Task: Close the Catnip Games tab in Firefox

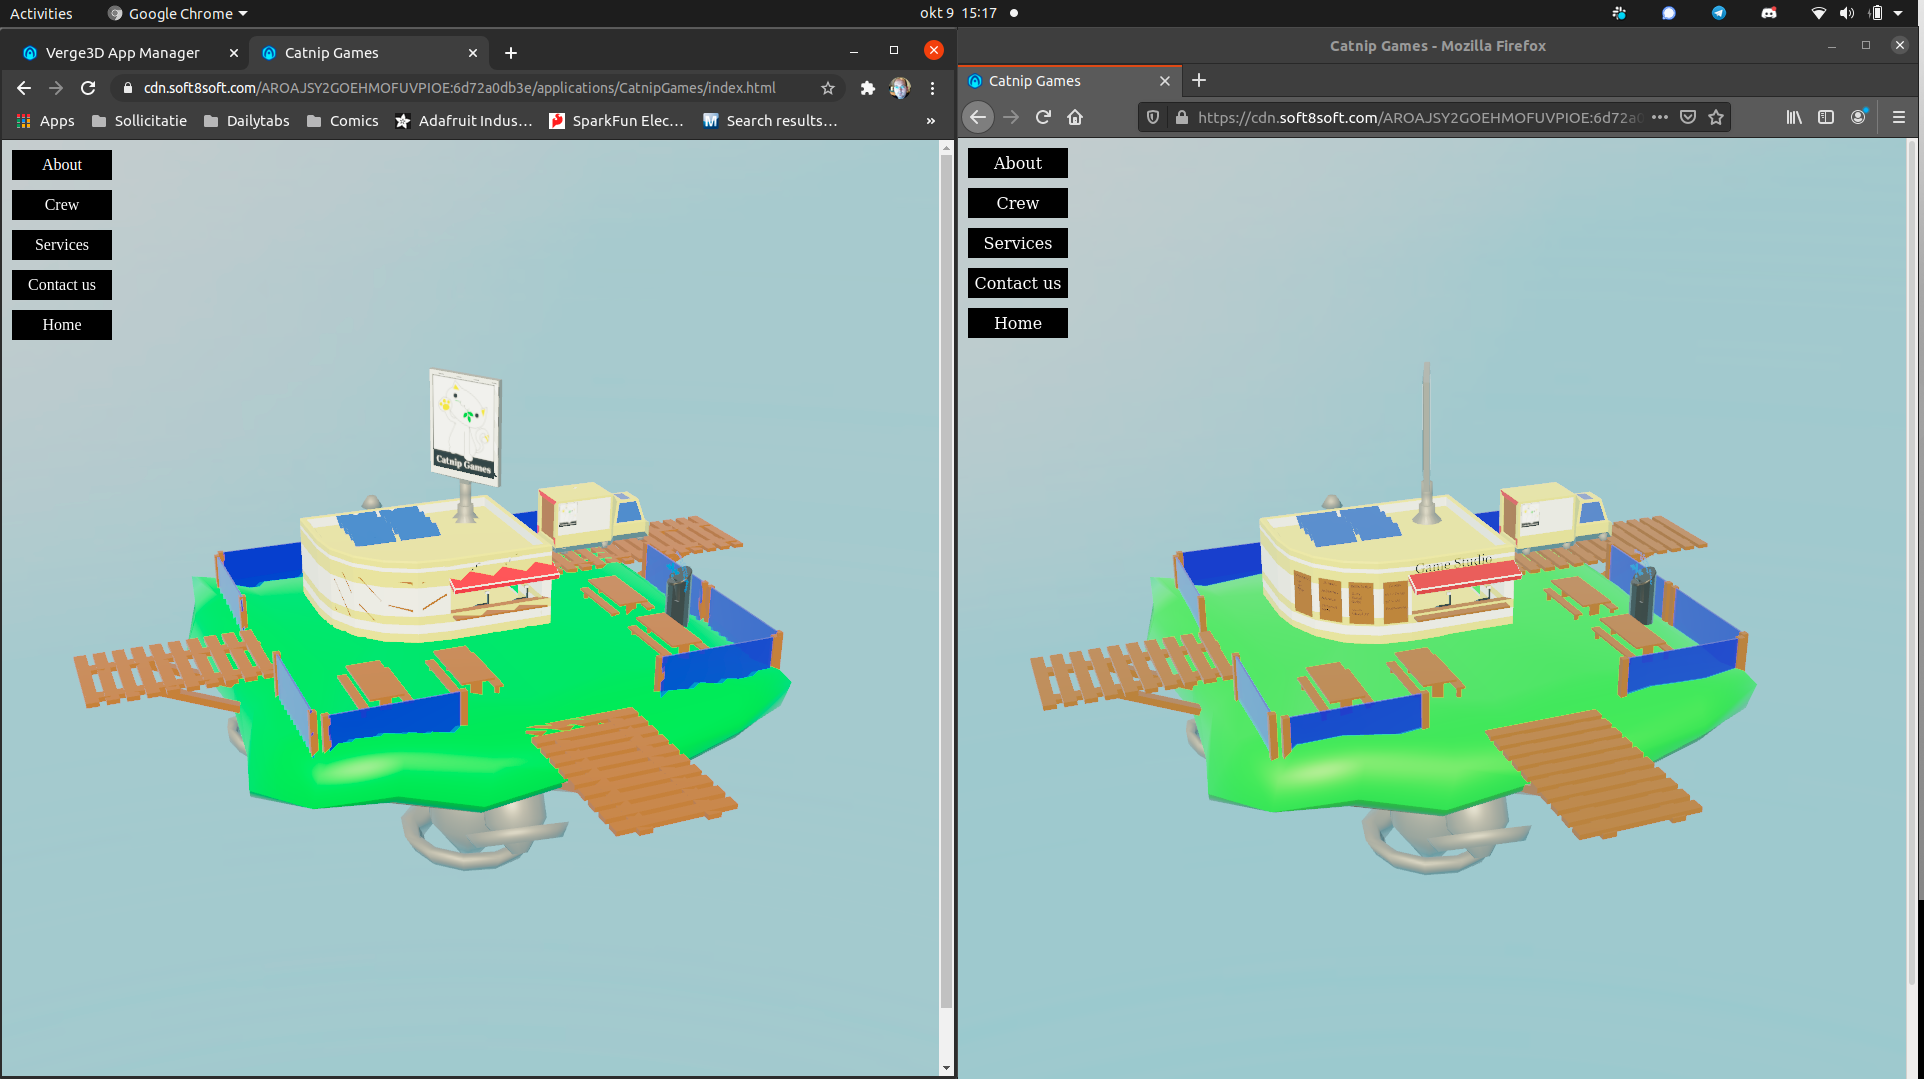Action: [1165, 81]
